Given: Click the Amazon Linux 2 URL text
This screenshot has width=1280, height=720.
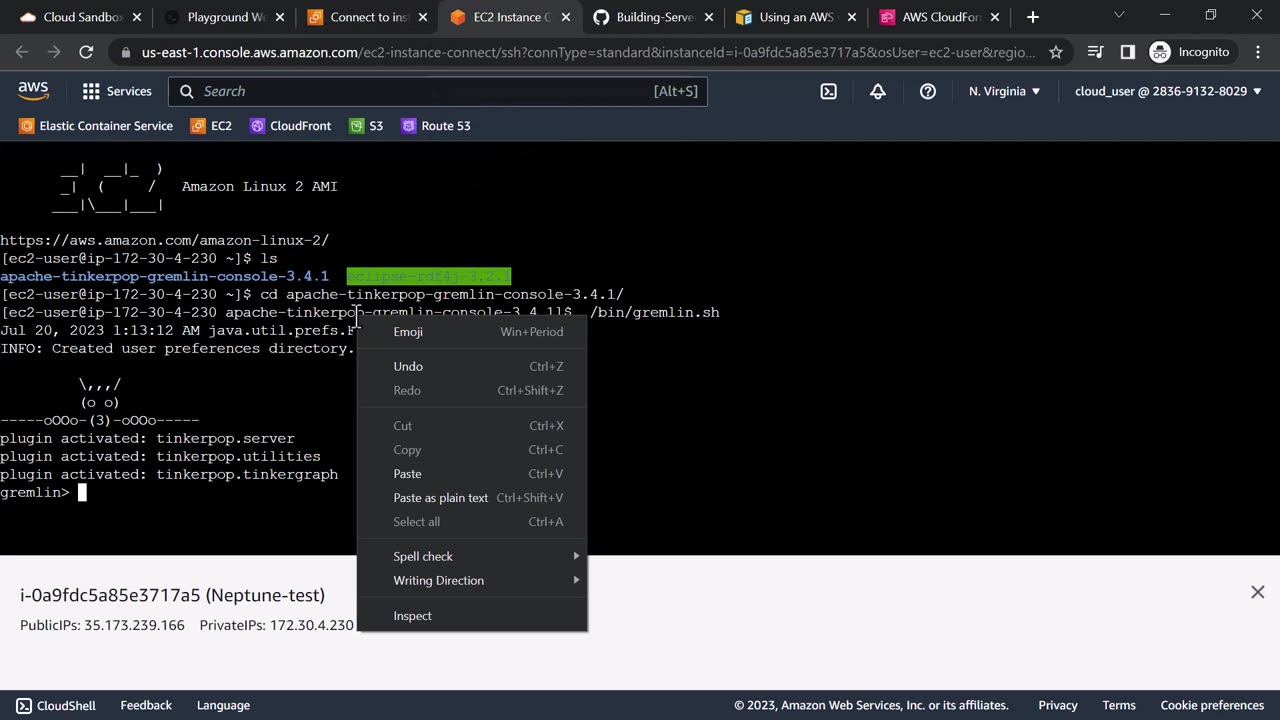Looking at the screenshot, I should point(164,240).
